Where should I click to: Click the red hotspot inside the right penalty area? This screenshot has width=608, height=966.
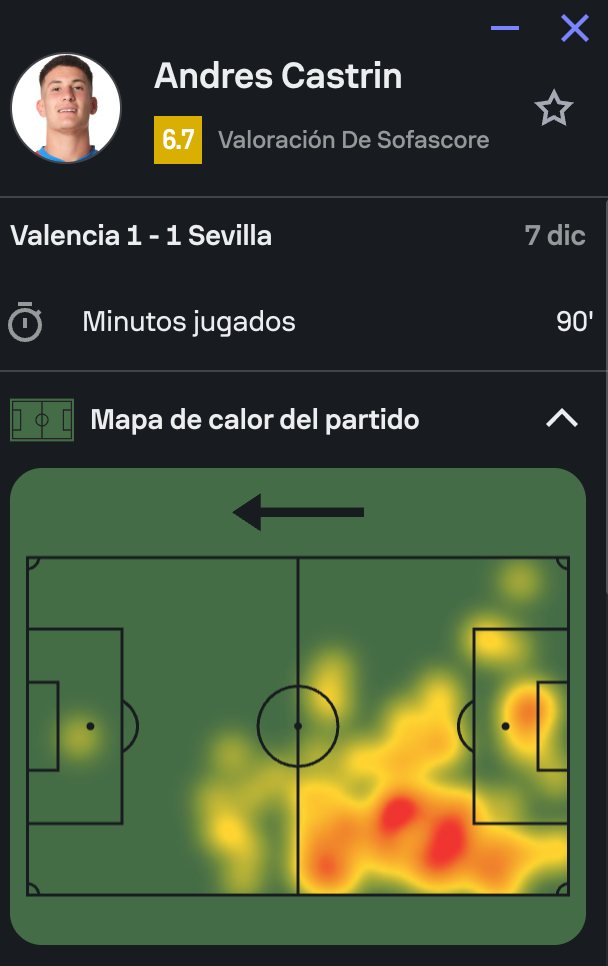(529, 712)
